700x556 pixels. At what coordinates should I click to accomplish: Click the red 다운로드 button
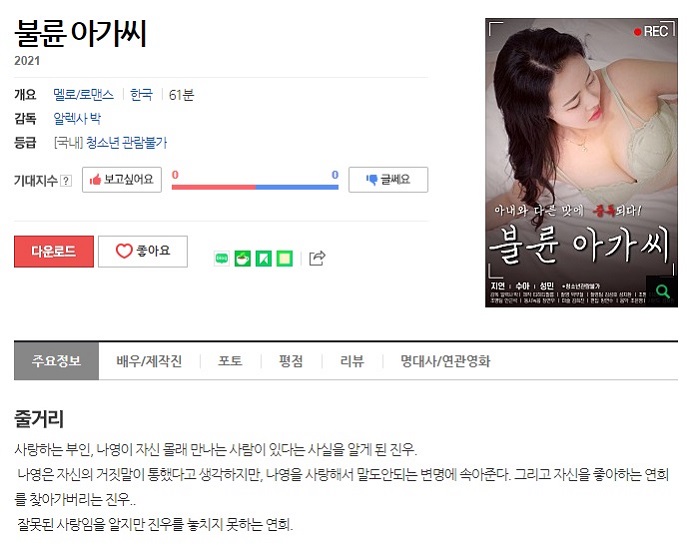pyautogui.click(x=54, y=251)
